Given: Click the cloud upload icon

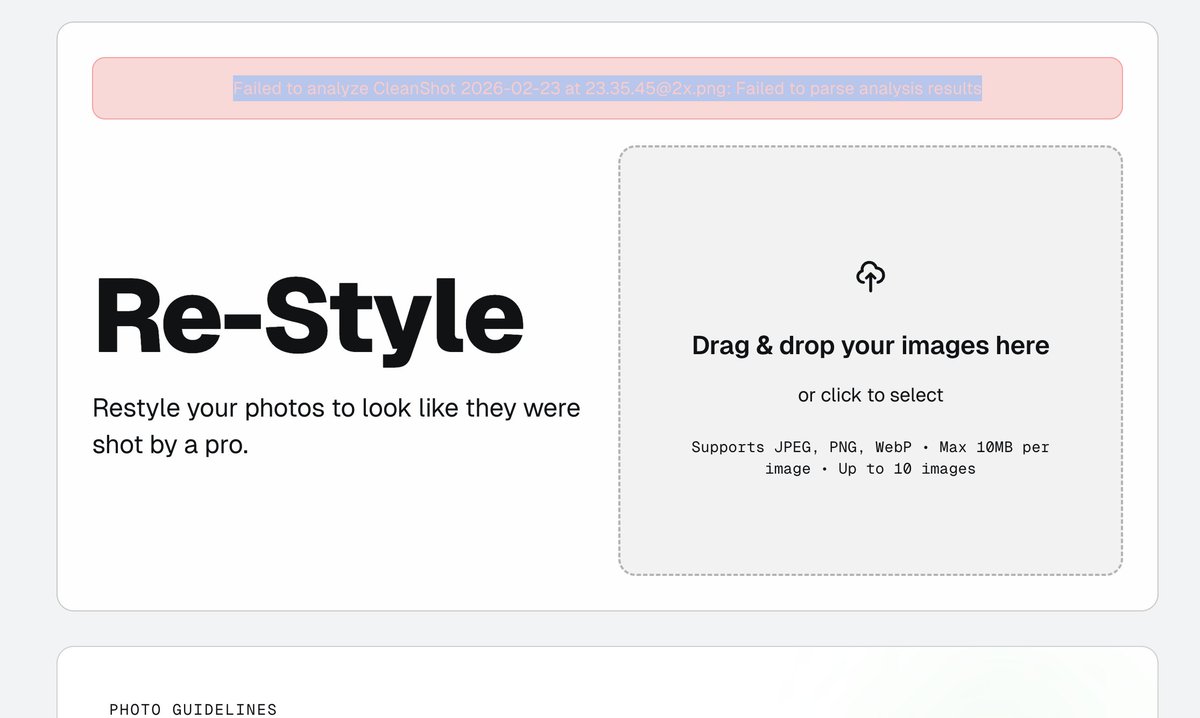Looking at the screenshot, I should click(870, 276).
